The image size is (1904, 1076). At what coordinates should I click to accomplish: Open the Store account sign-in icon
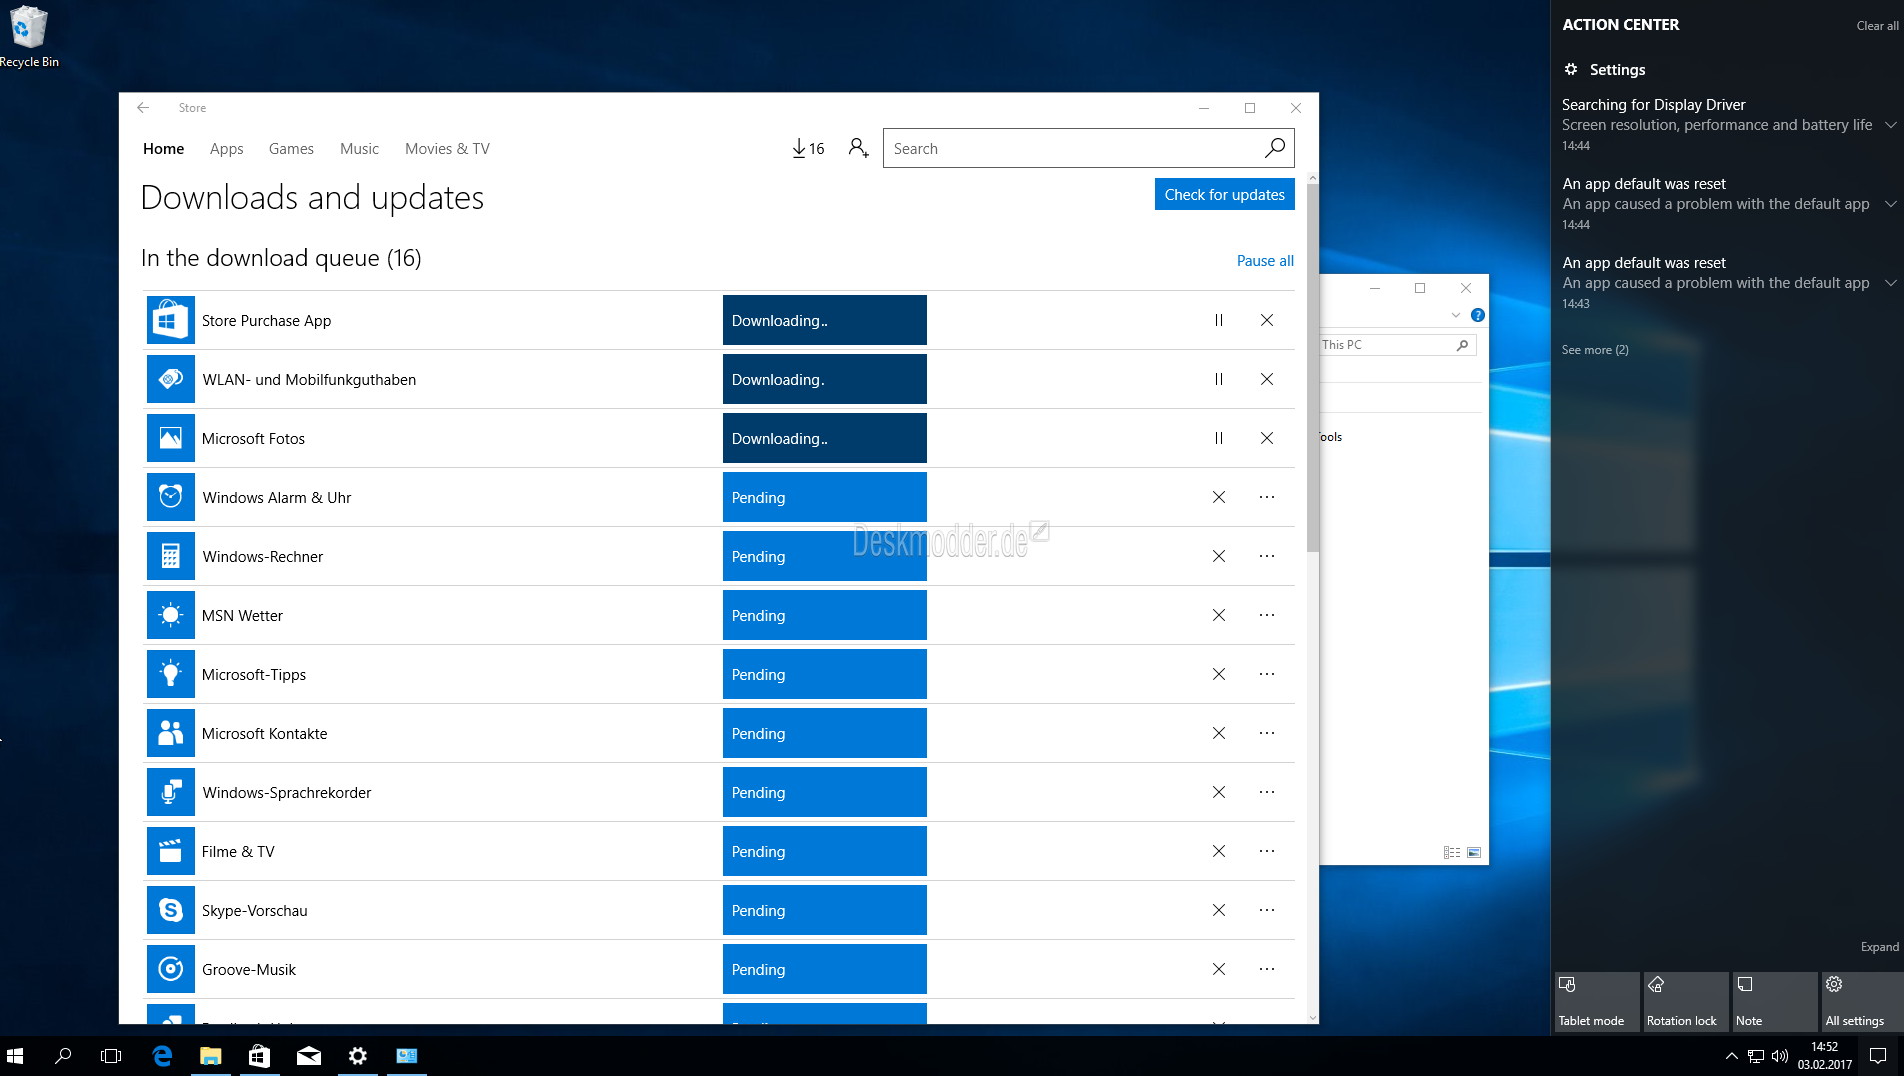click(858, 148)
